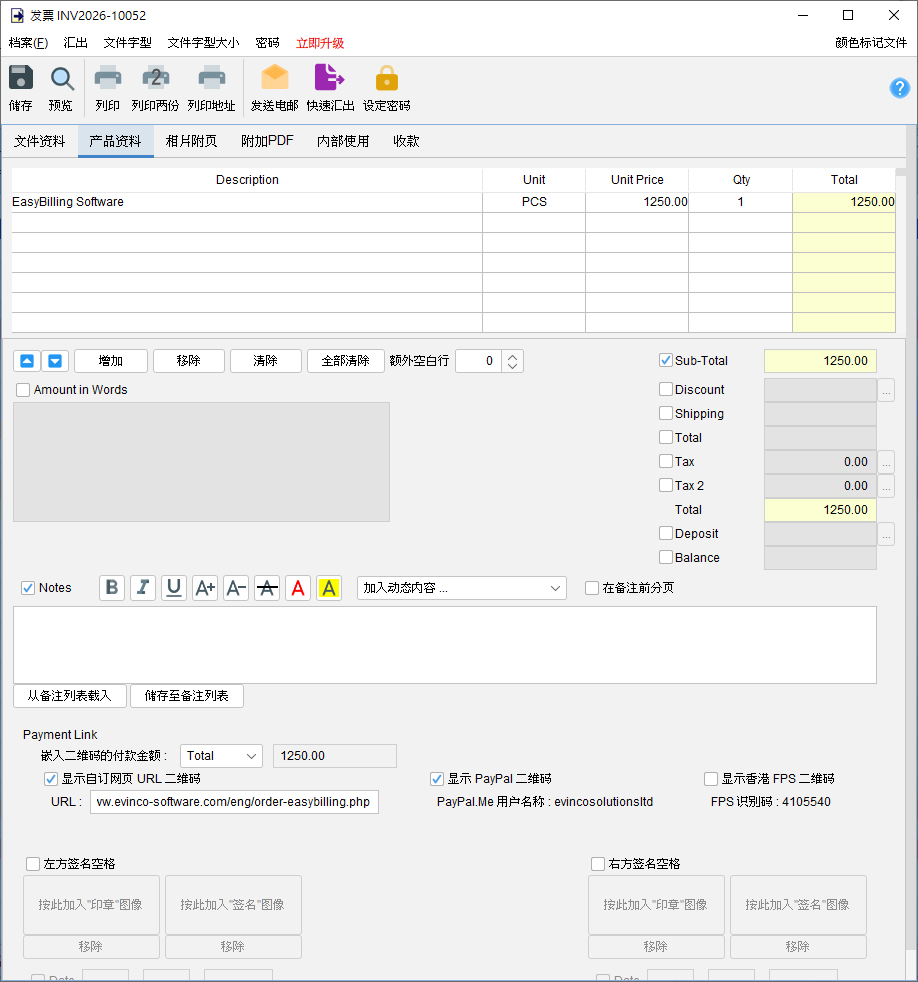This screenshot has height=982, width=918.
Task: Open Preview (预览) magnifier icon
Action: point(61,79)
